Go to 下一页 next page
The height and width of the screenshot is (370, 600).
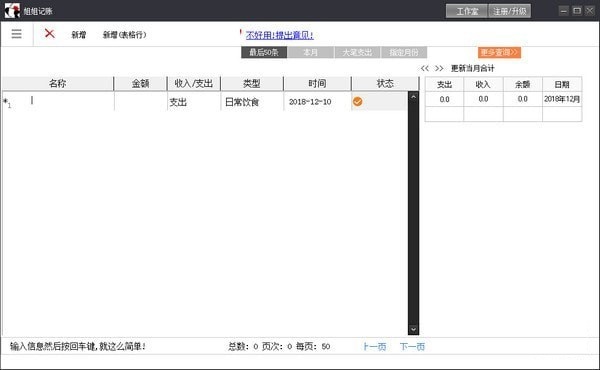[x=412, y=347]
